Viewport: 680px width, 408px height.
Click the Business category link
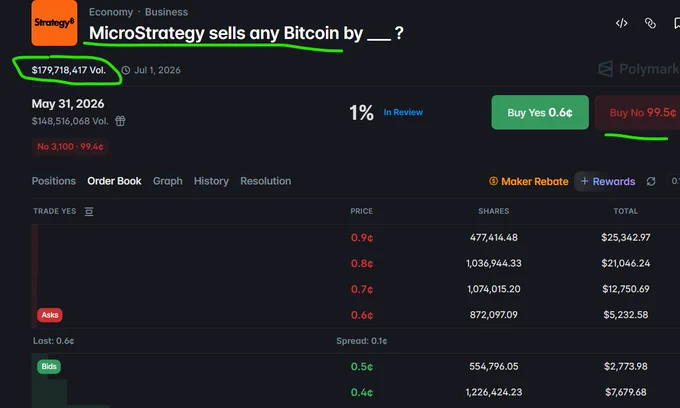pos(167,12)
